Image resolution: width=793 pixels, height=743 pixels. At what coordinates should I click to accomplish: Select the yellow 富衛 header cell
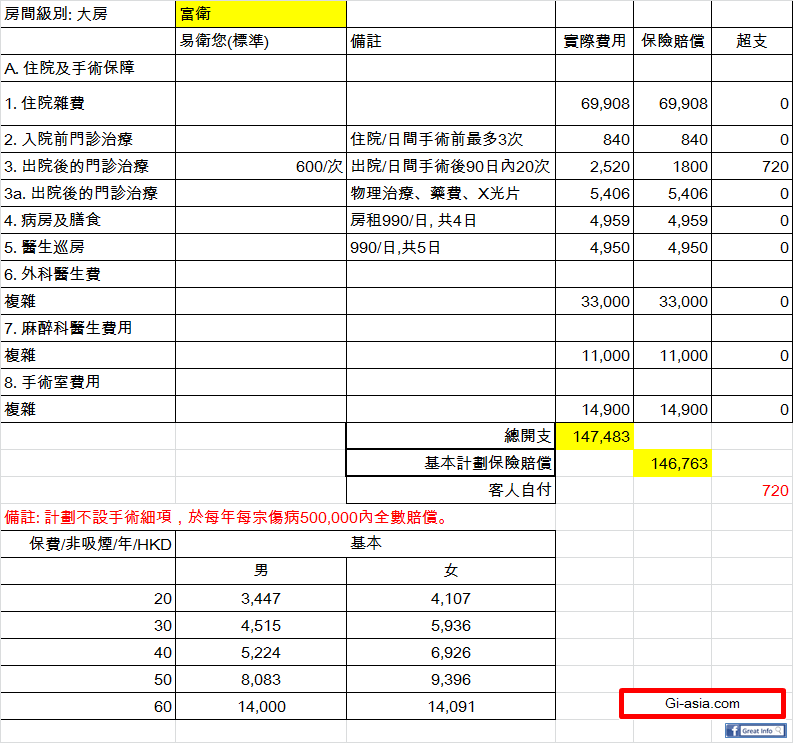(261, 14)
